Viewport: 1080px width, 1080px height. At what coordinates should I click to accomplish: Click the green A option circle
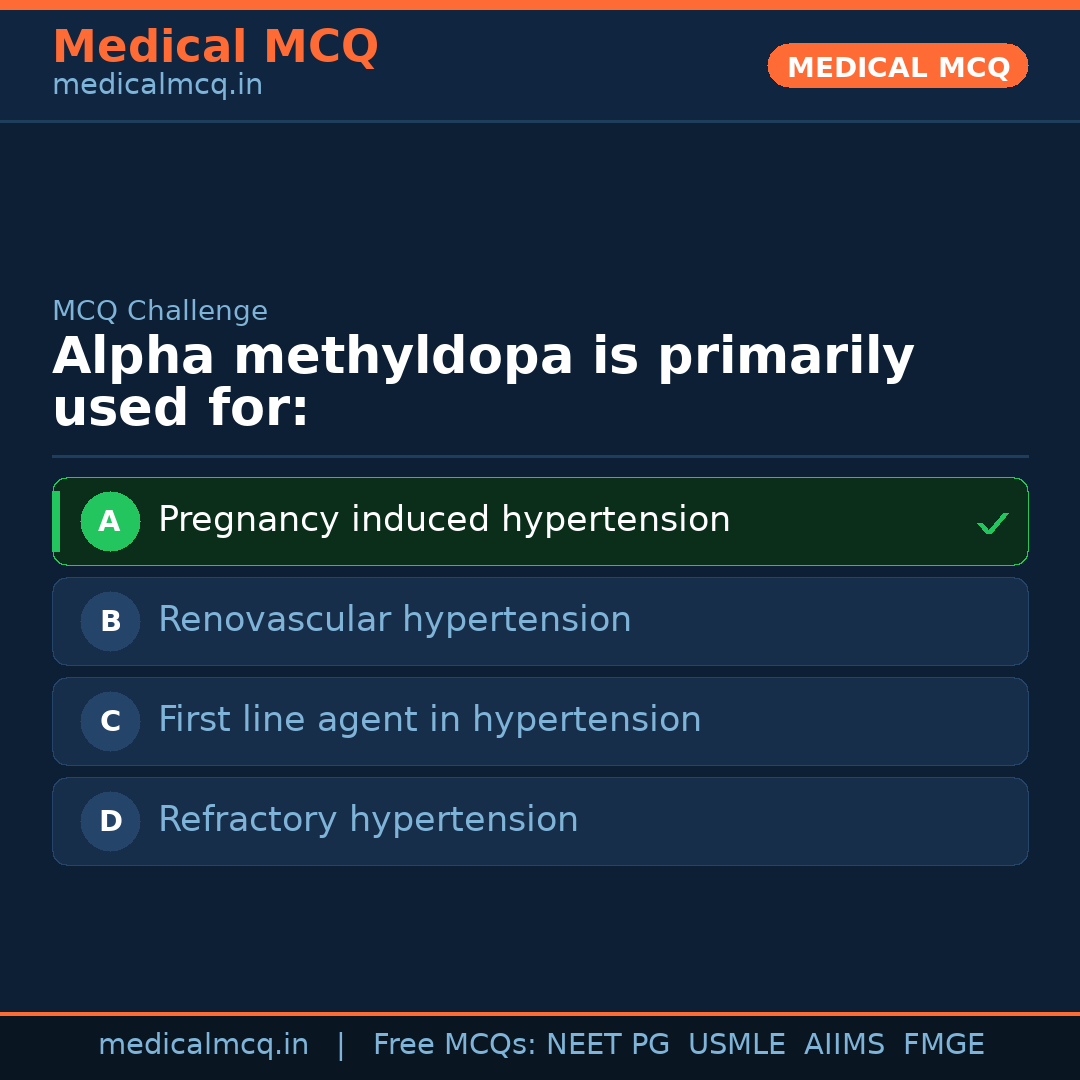pos(110,521)
